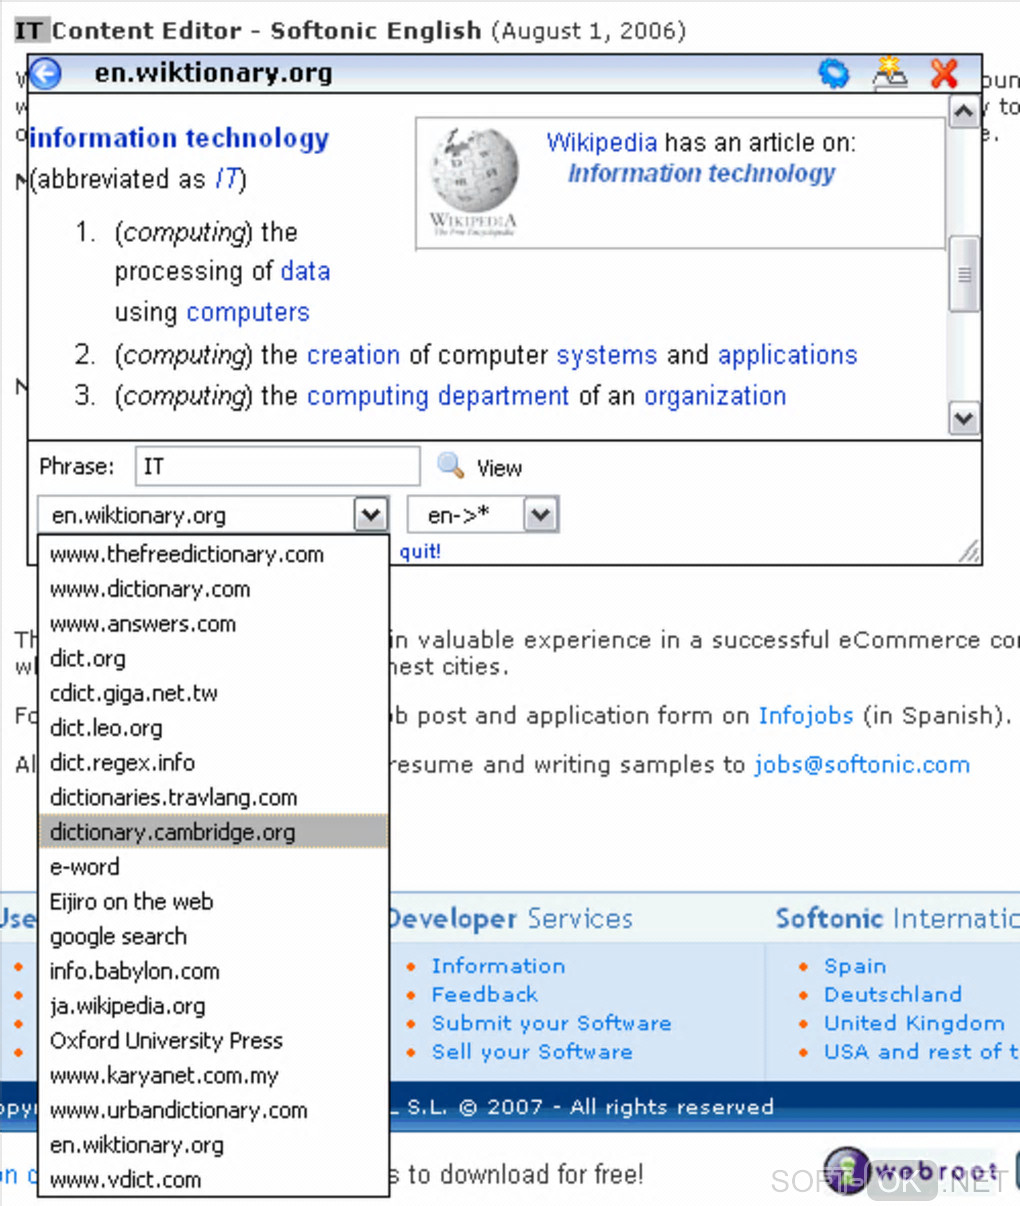Select www.dictionary.com from list
This screenshot has width=1020, height=1206.
(x=213, y=589)
